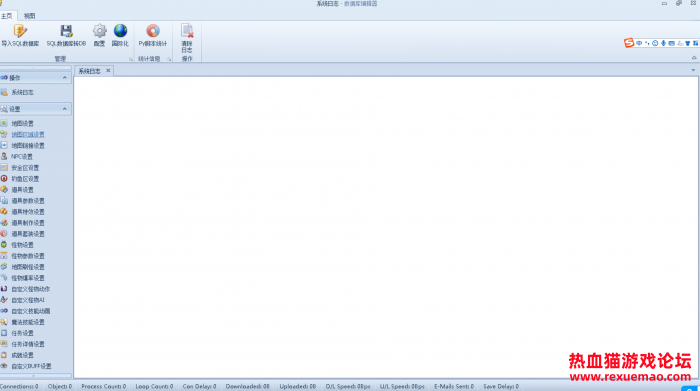Expand the 管理 ribbon group dialog launcher
This screenshot has width=700, height=391.
coord(131,59)
